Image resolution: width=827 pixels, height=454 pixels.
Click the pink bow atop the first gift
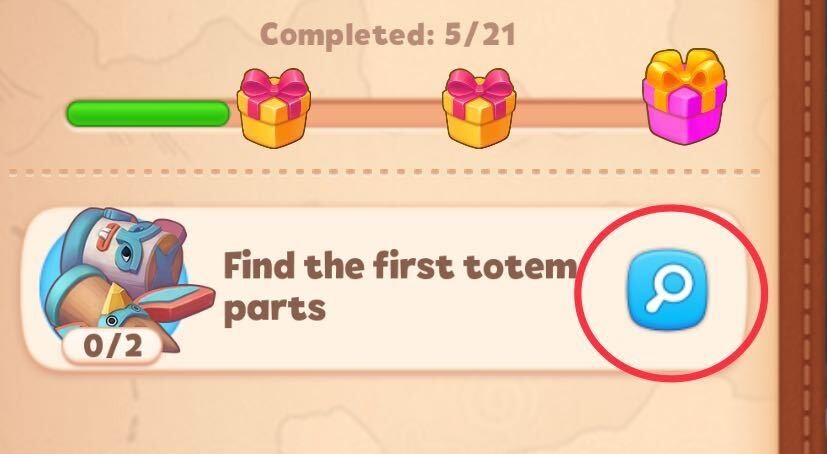(273, 86)
